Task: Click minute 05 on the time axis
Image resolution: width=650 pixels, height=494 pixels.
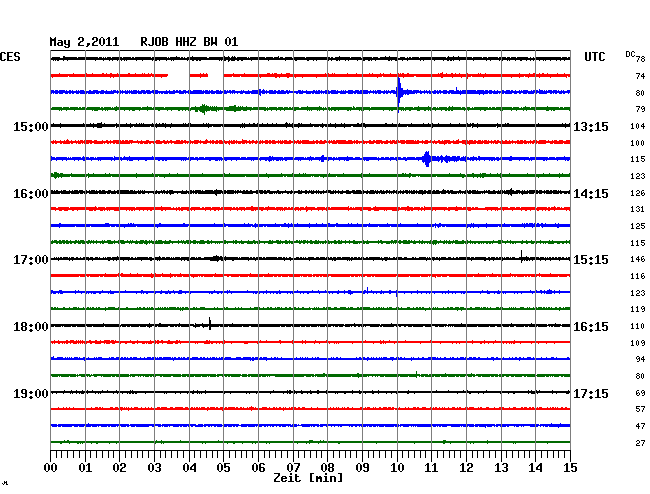Action: 223,467
